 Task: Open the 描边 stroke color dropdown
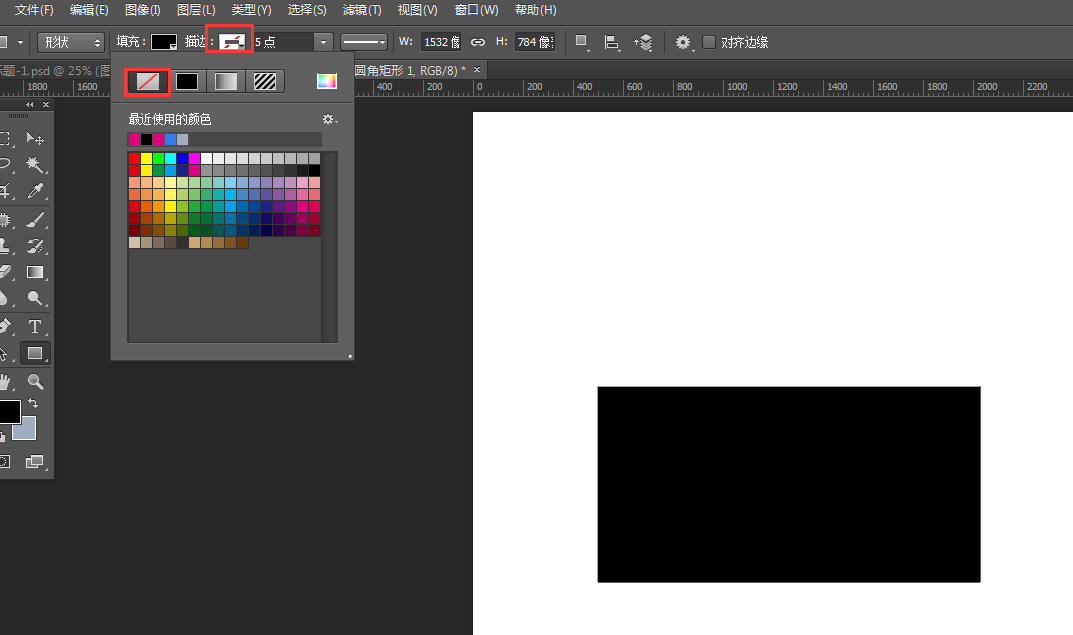click(231, 42)
